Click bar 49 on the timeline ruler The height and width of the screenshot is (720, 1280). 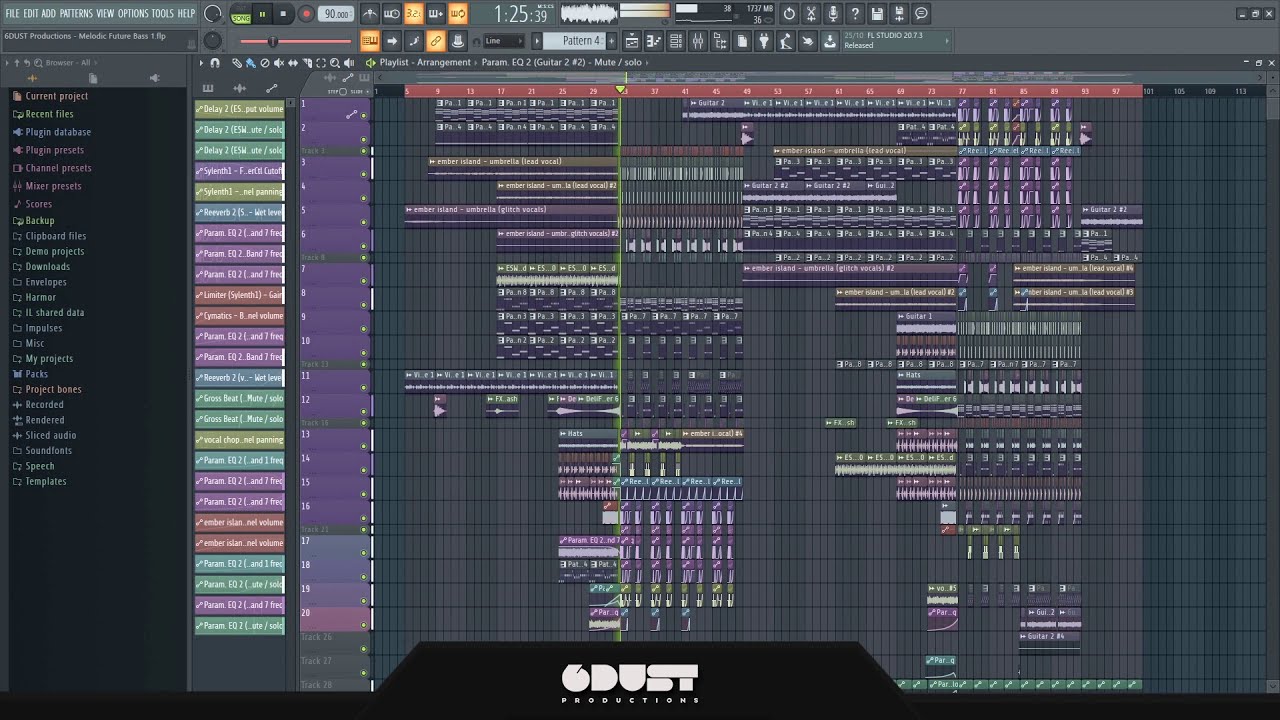pyautogui.click(x=747, y=91)
